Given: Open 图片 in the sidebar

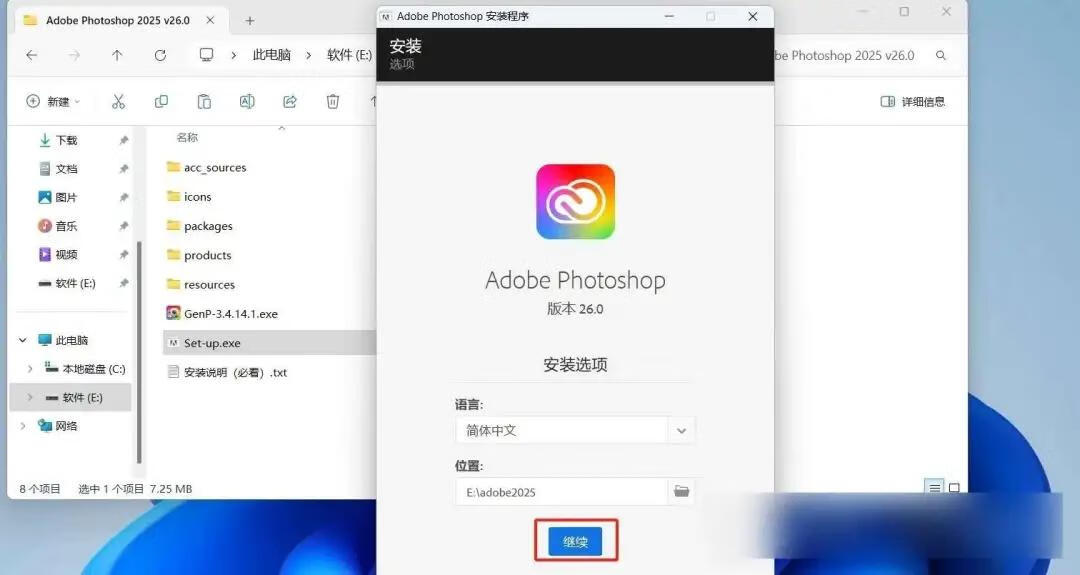Looking at the screenshot, I should [58, 198].
